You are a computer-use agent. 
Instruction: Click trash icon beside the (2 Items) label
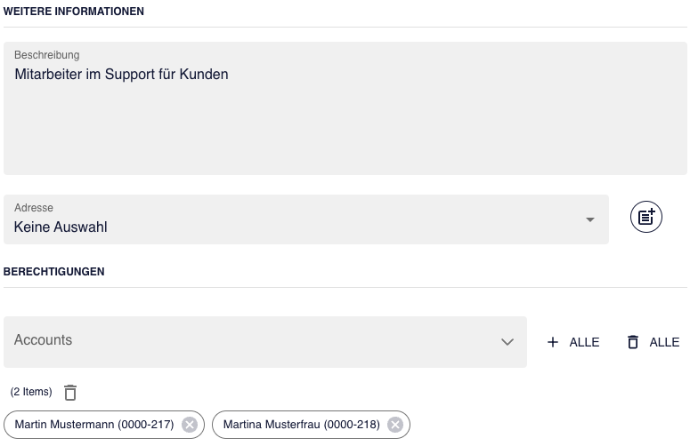click(70, 392)
